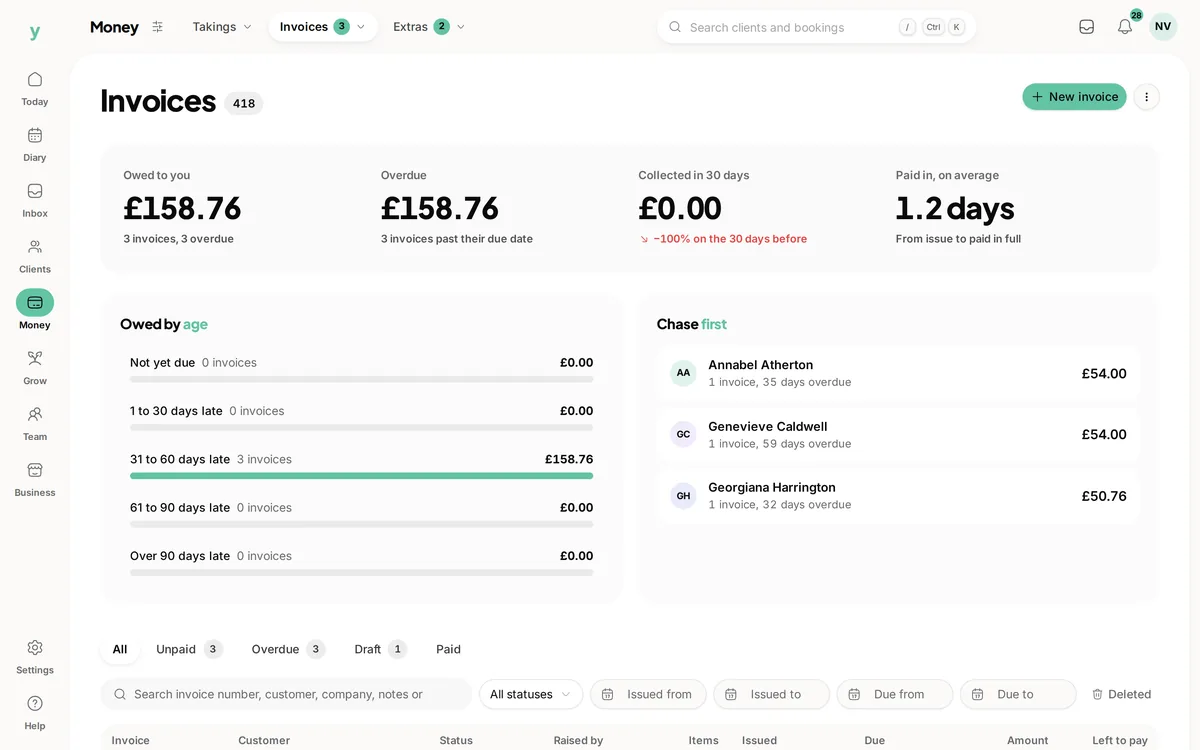1200x750 pixels.
Task: Click the 31 to 60 days green bar
Action: click(361, 476)
